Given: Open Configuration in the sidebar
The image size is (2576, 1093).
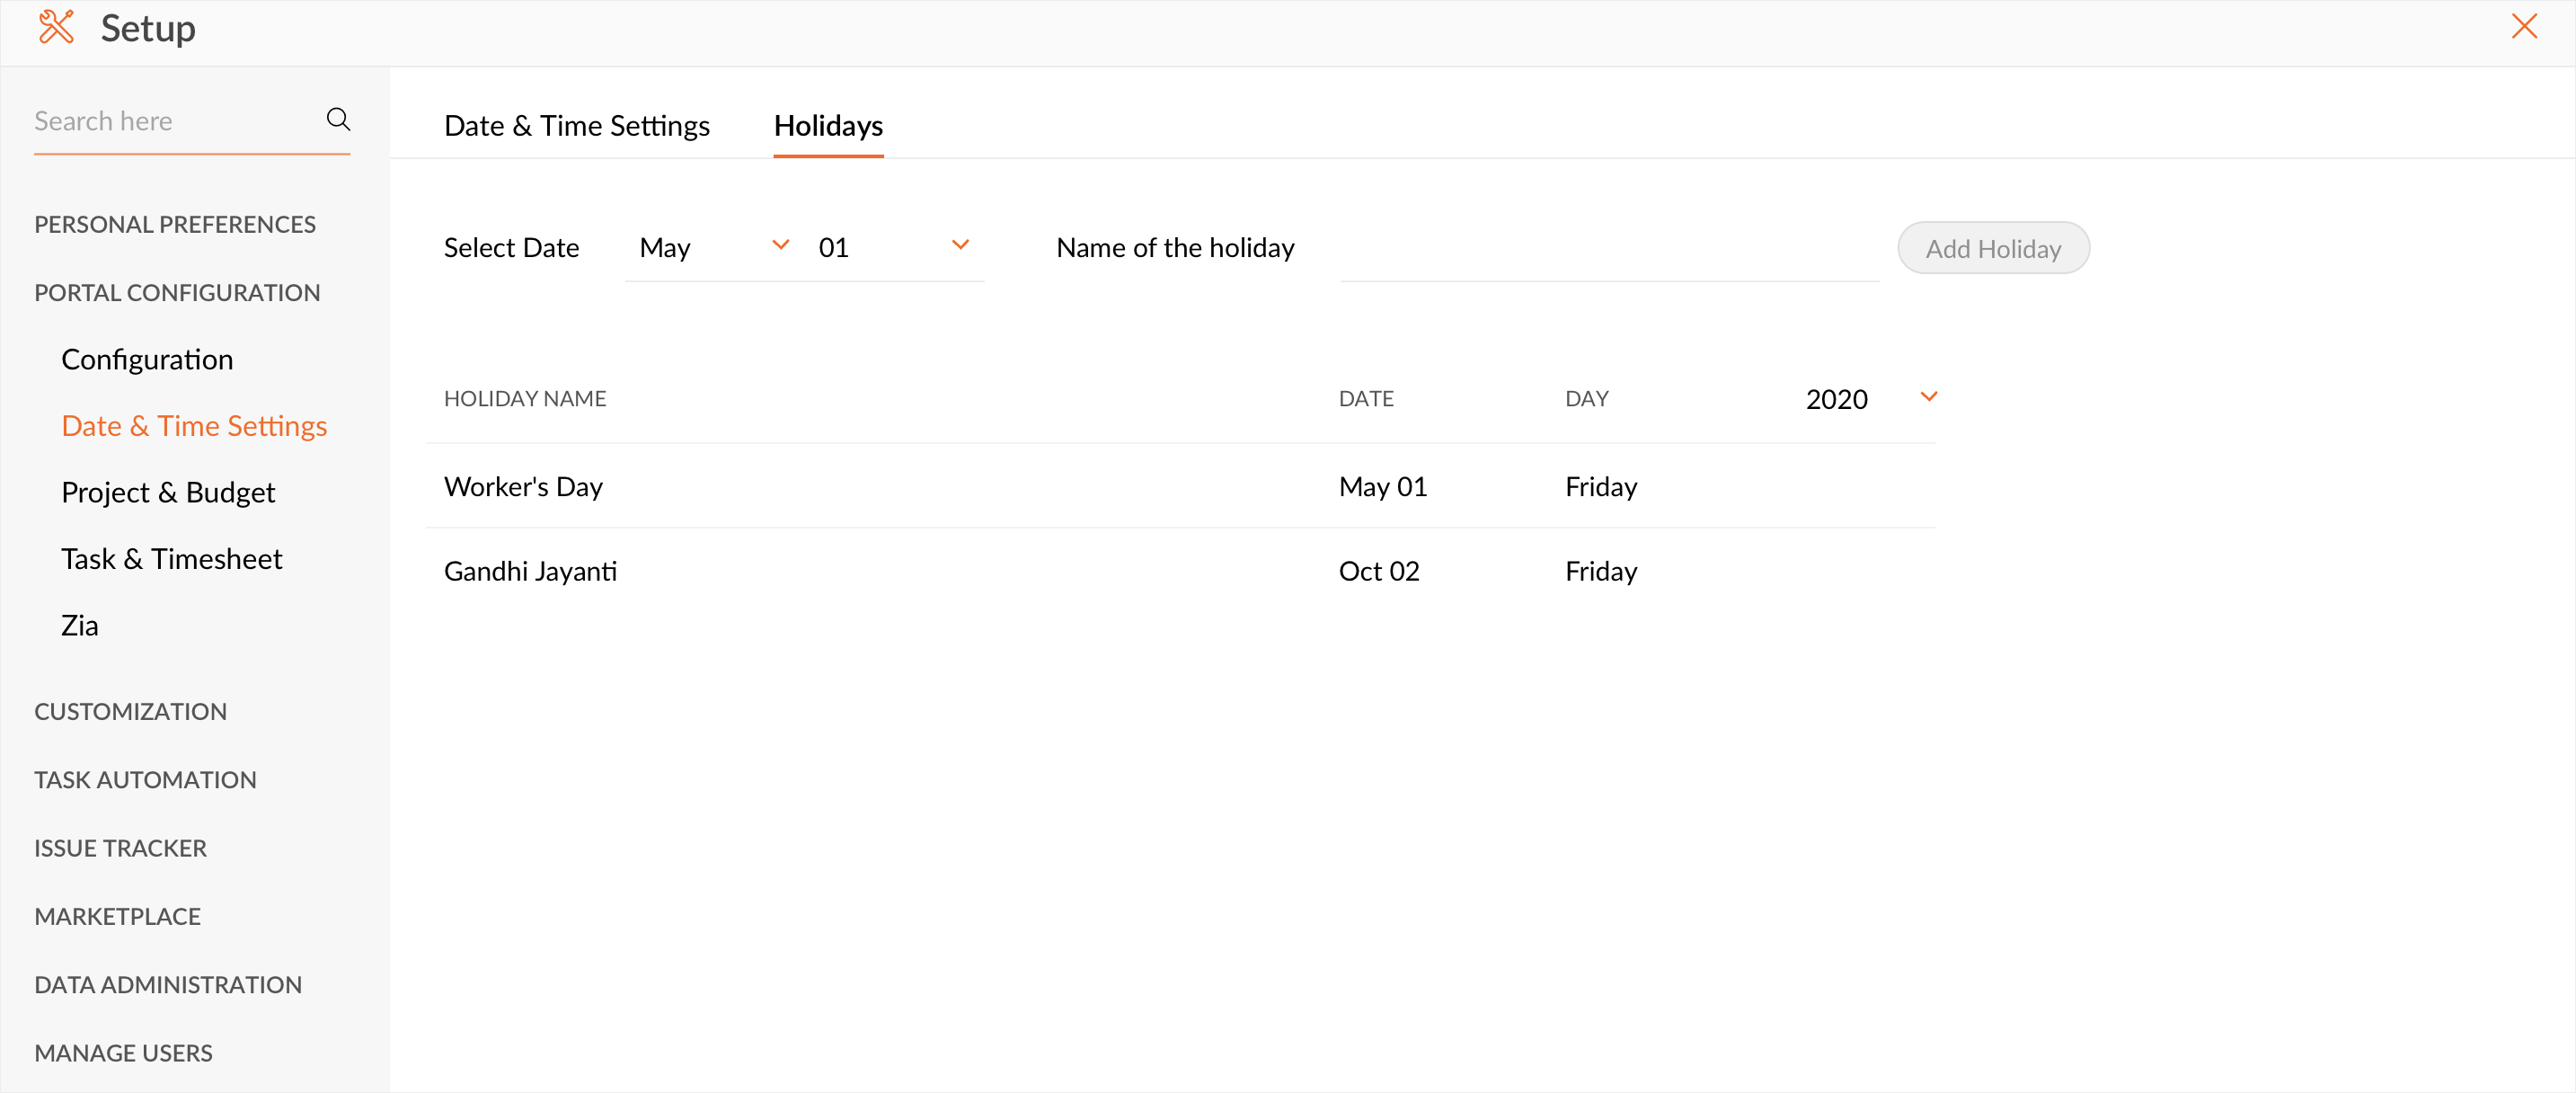Looking at the screenshot, I should (147, 359).
